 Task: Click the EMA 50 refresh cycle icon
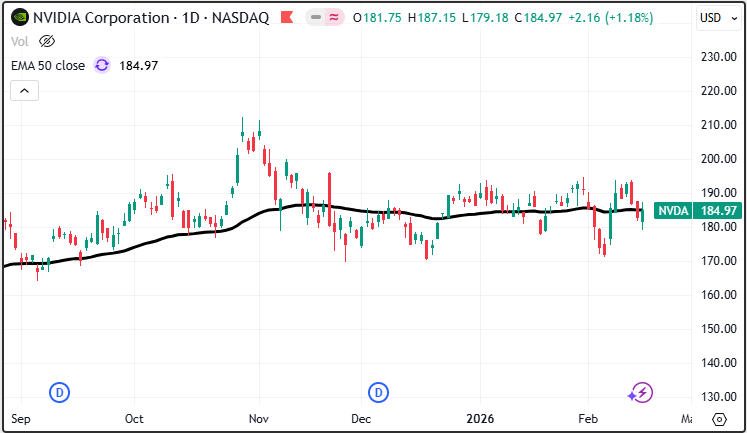(102, 65)
